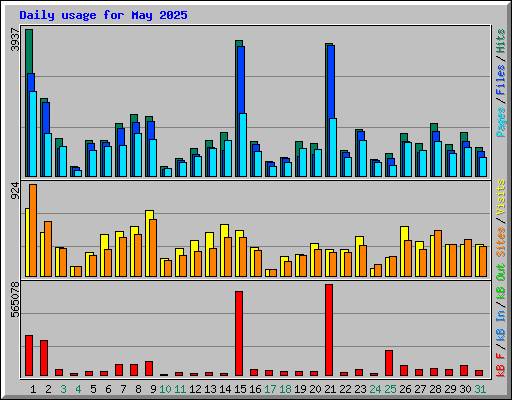Click the green Hits bar for day 28
Viewport: 512px width, 400px height.
pyautogui.click(x=434, y=127)
